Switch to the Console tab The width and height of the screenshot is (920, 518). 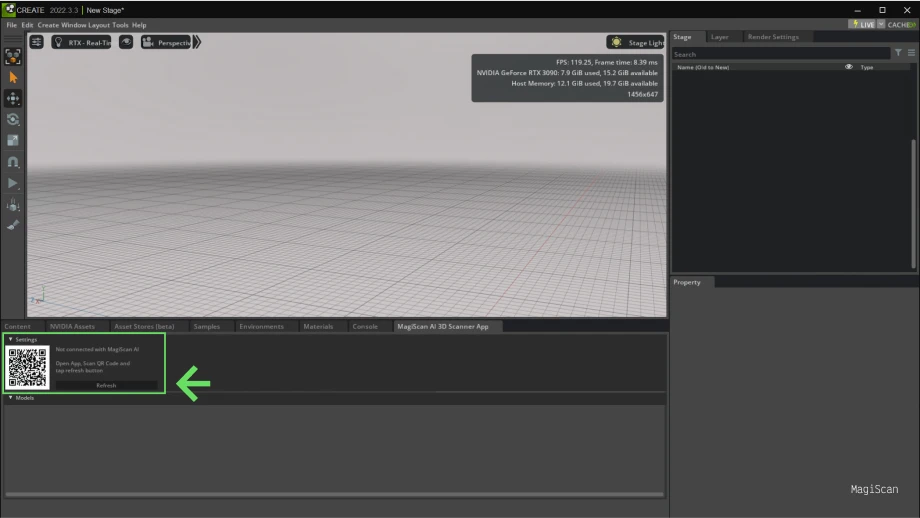click(365, 327)
